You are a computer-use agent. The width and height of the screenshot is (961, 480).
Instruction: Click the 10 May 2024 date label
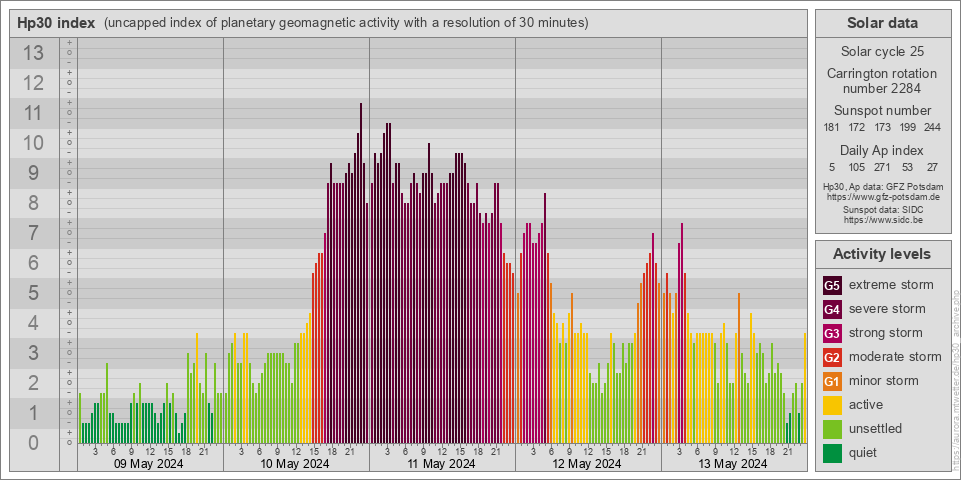[x=295, y=464]
